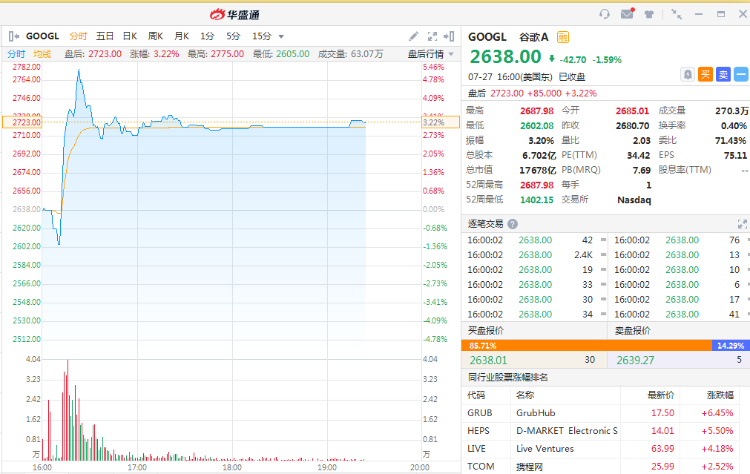Open customer service headset icon
The image size is (750, 474).
pyautogui.click(x=605, y=14)
